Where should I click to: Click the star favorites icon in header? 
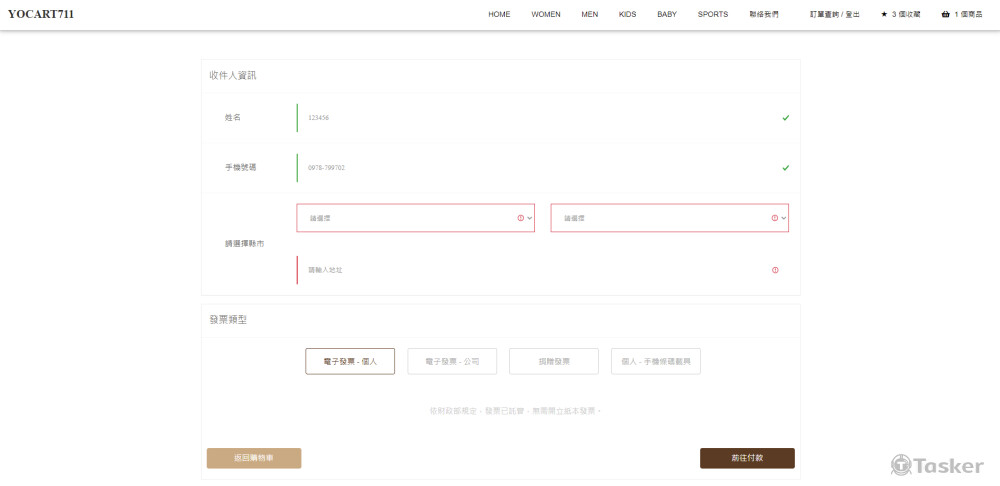[x=884, y=15]
